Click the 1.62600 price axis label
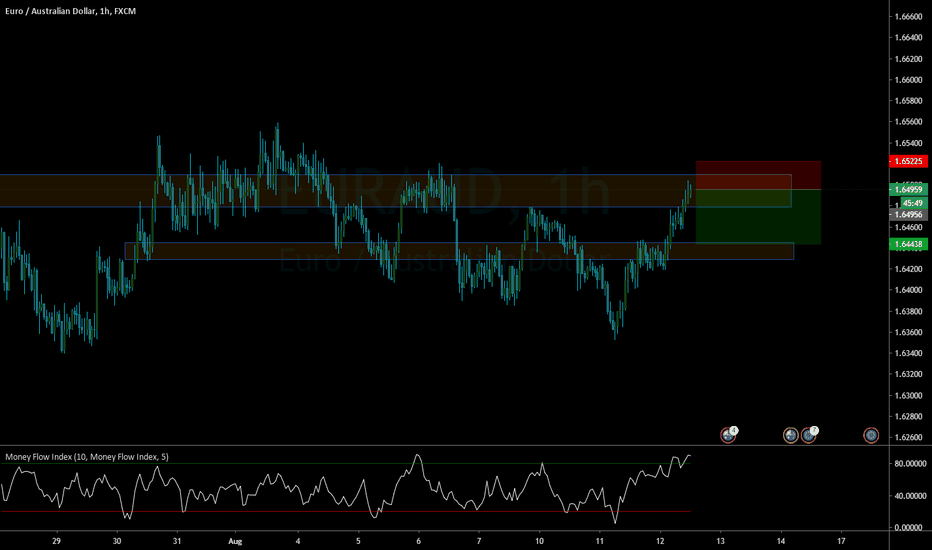Viewport: 932px width, 550px height. click(908, 438)
